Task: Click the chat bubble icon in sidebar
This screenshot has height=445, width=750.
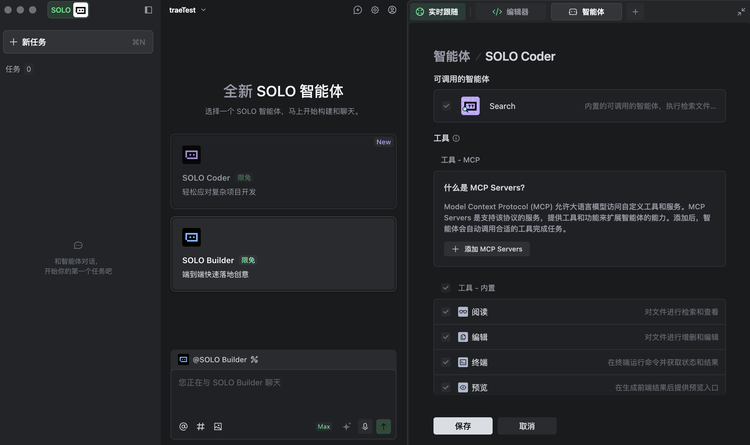Action: [78, 245]
